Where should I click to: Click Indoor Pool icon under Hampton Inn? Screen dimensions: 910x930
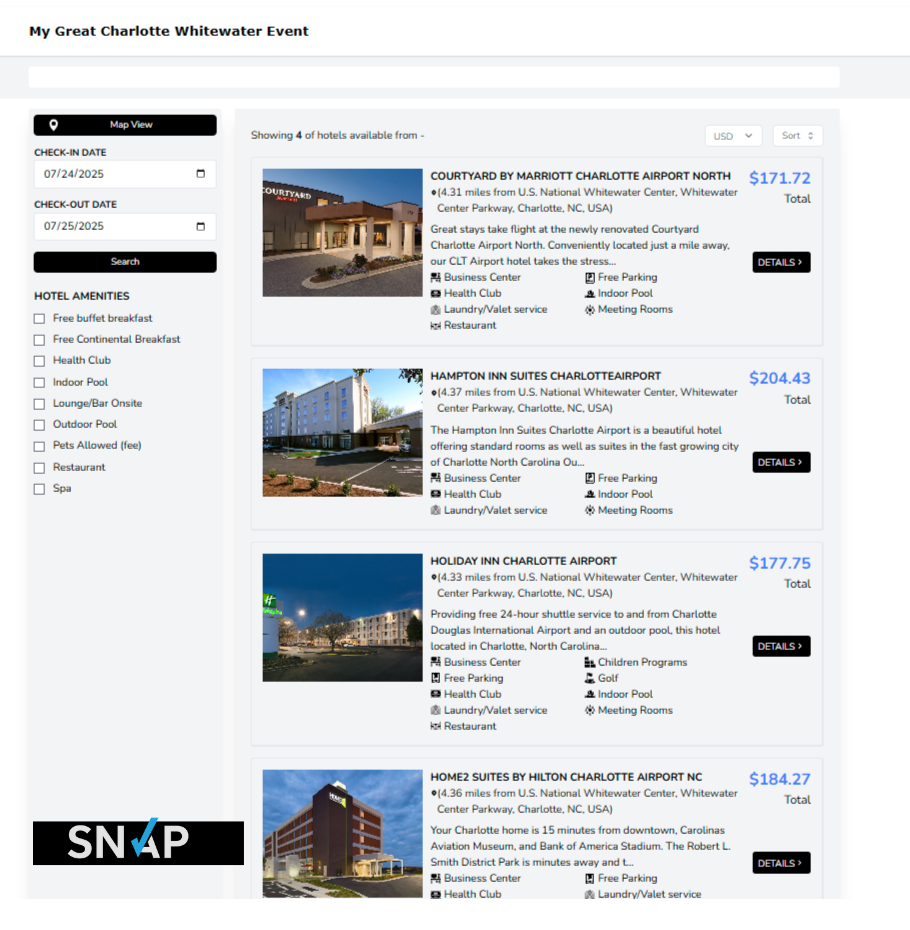click(590, 494)
